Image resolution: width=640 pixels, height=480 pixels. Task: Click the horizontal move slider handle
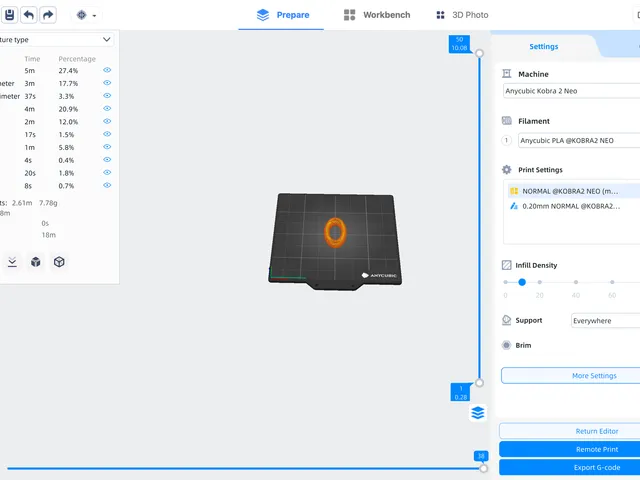pos(484,468)
